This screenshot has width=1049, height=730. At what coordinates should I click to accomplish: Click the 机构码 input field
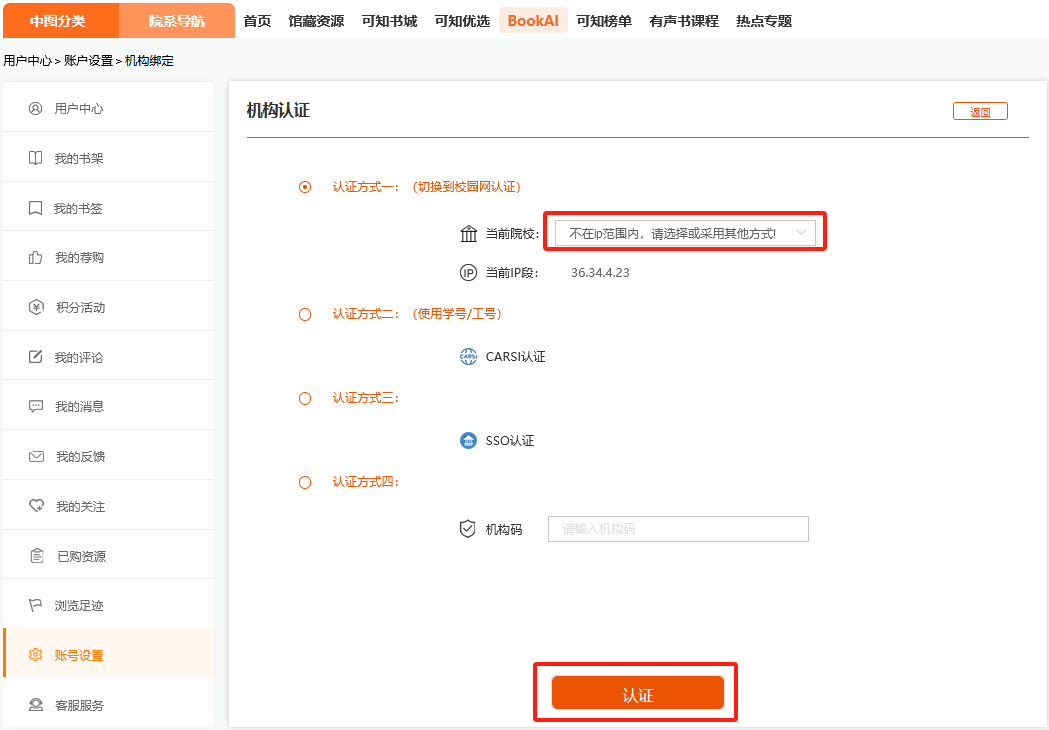(x=678, y=529)
